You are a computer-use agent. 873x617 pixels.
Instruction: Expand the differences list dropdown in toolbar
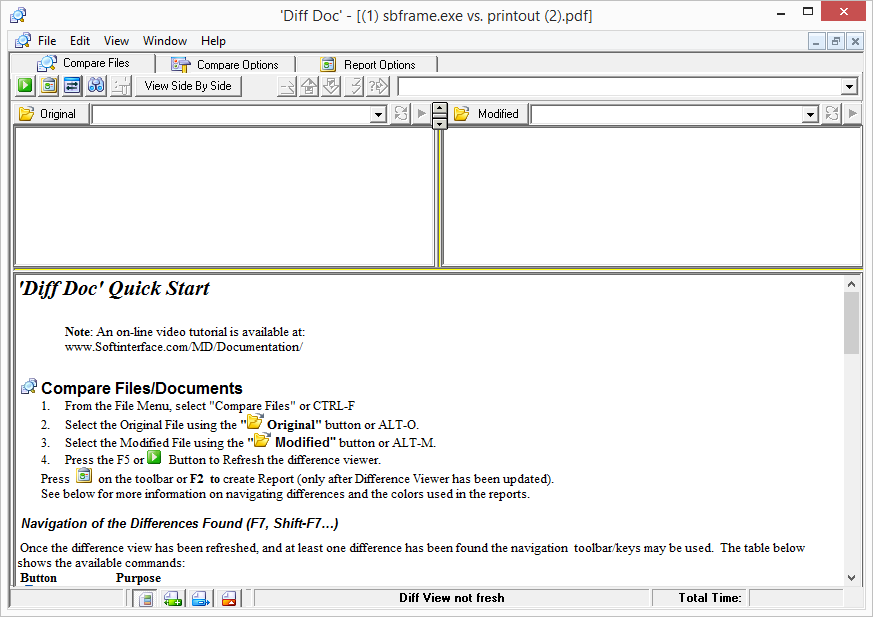pyautogui.click(x=849, y=86)
